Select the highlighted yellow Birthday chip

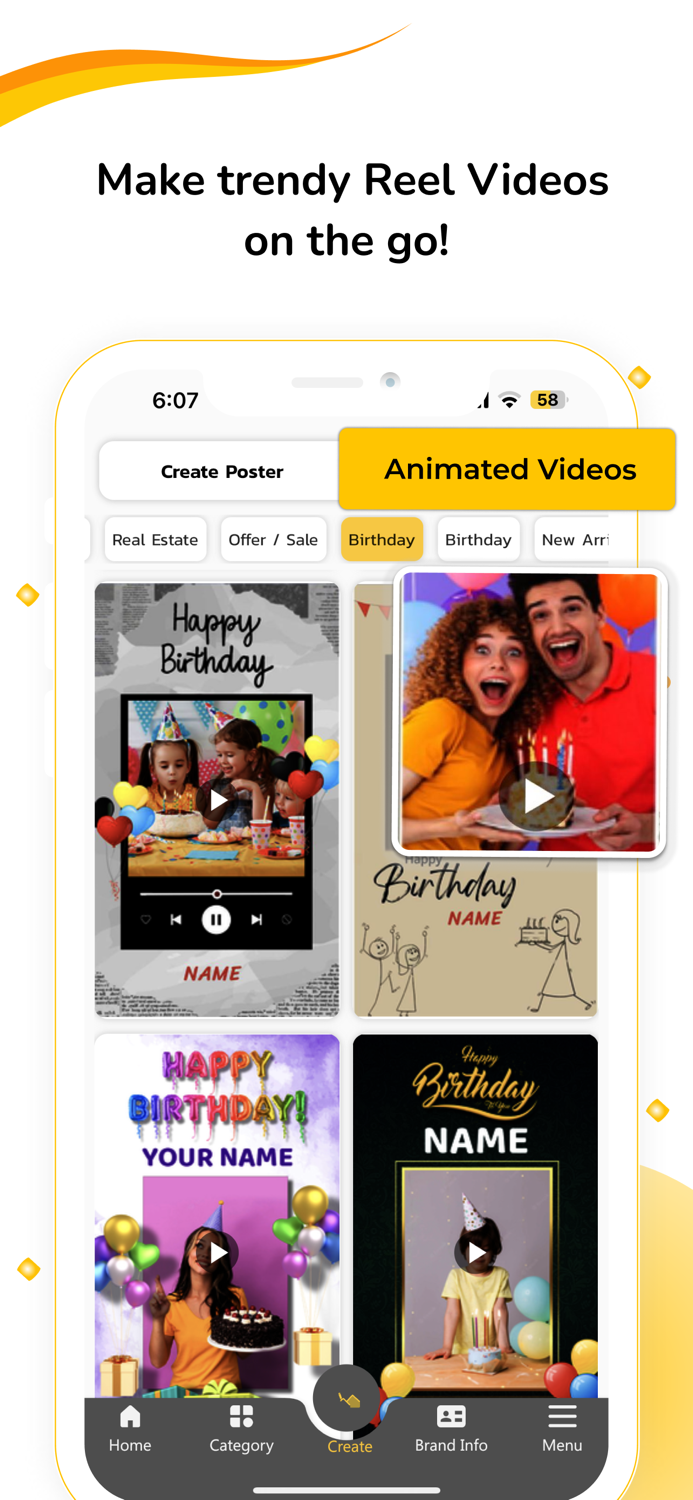coord(381,540)
